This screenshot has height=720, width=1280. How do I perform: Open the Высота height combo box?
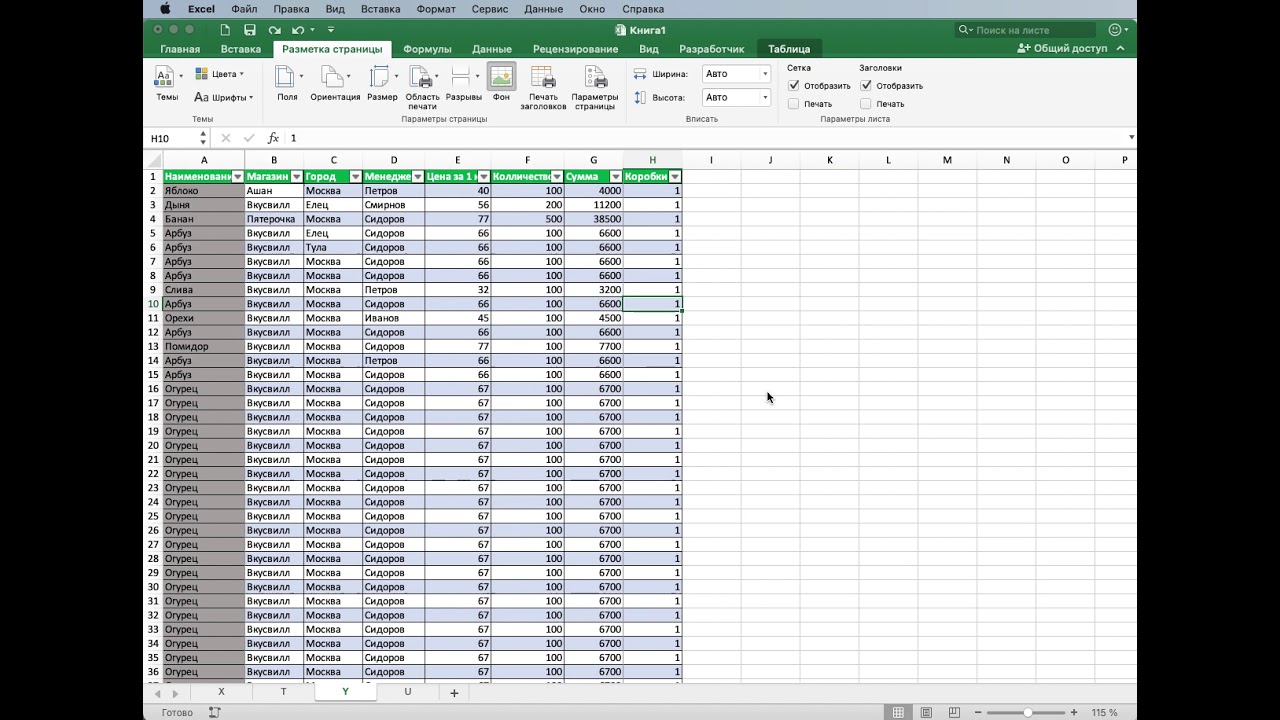point(736,97)
